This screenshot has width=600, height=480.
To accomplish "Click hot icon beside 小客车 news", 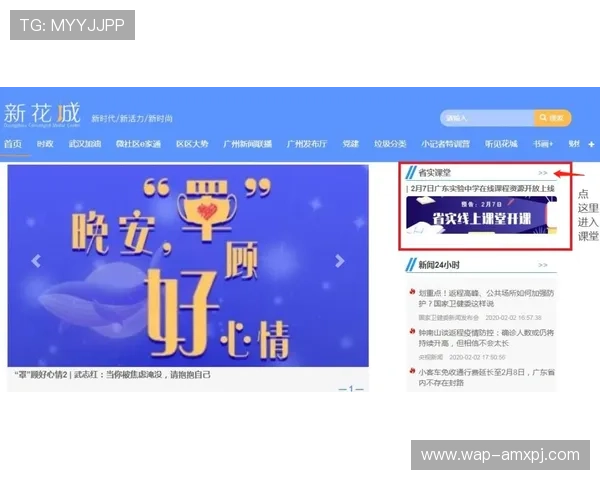I will point(412,371).
